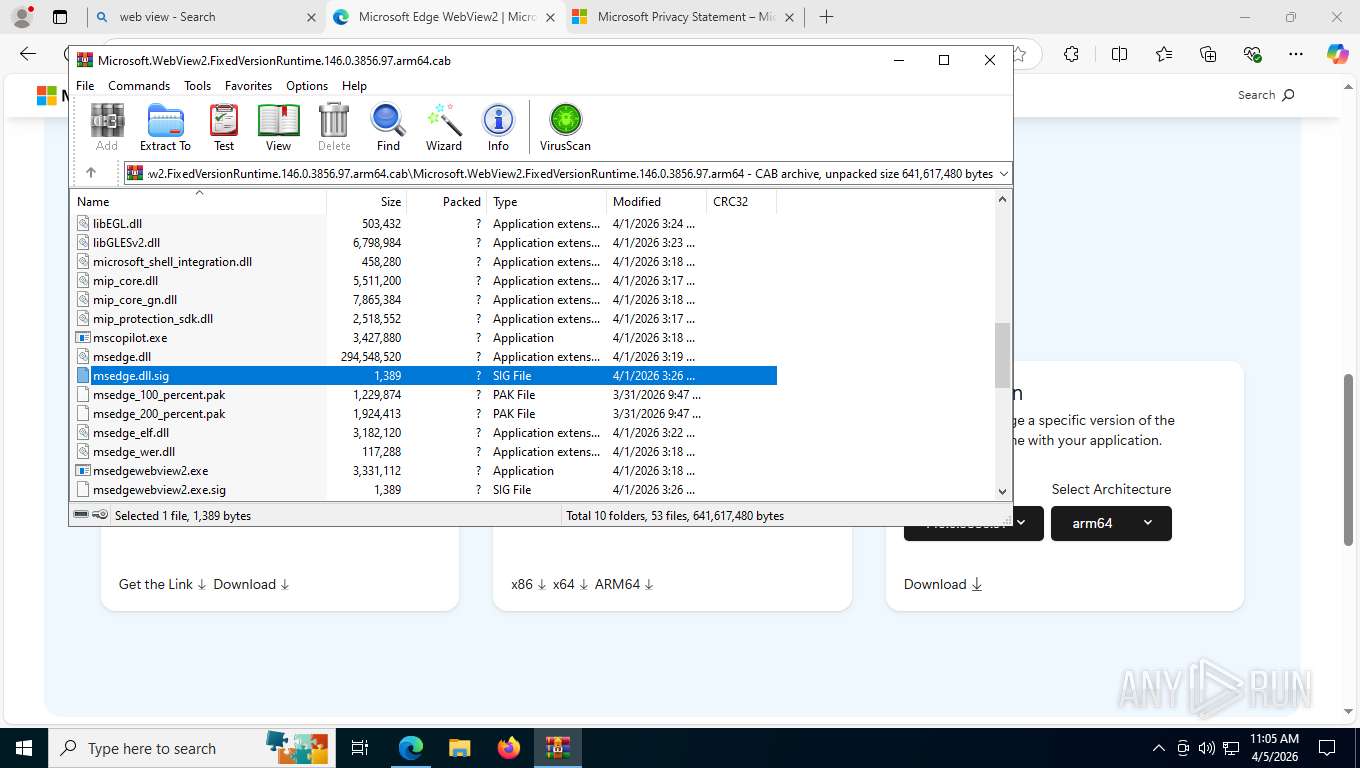The image size is (1360, 768).
Task: Open Edge extensions icon
Action: (x=1071, y=54)
